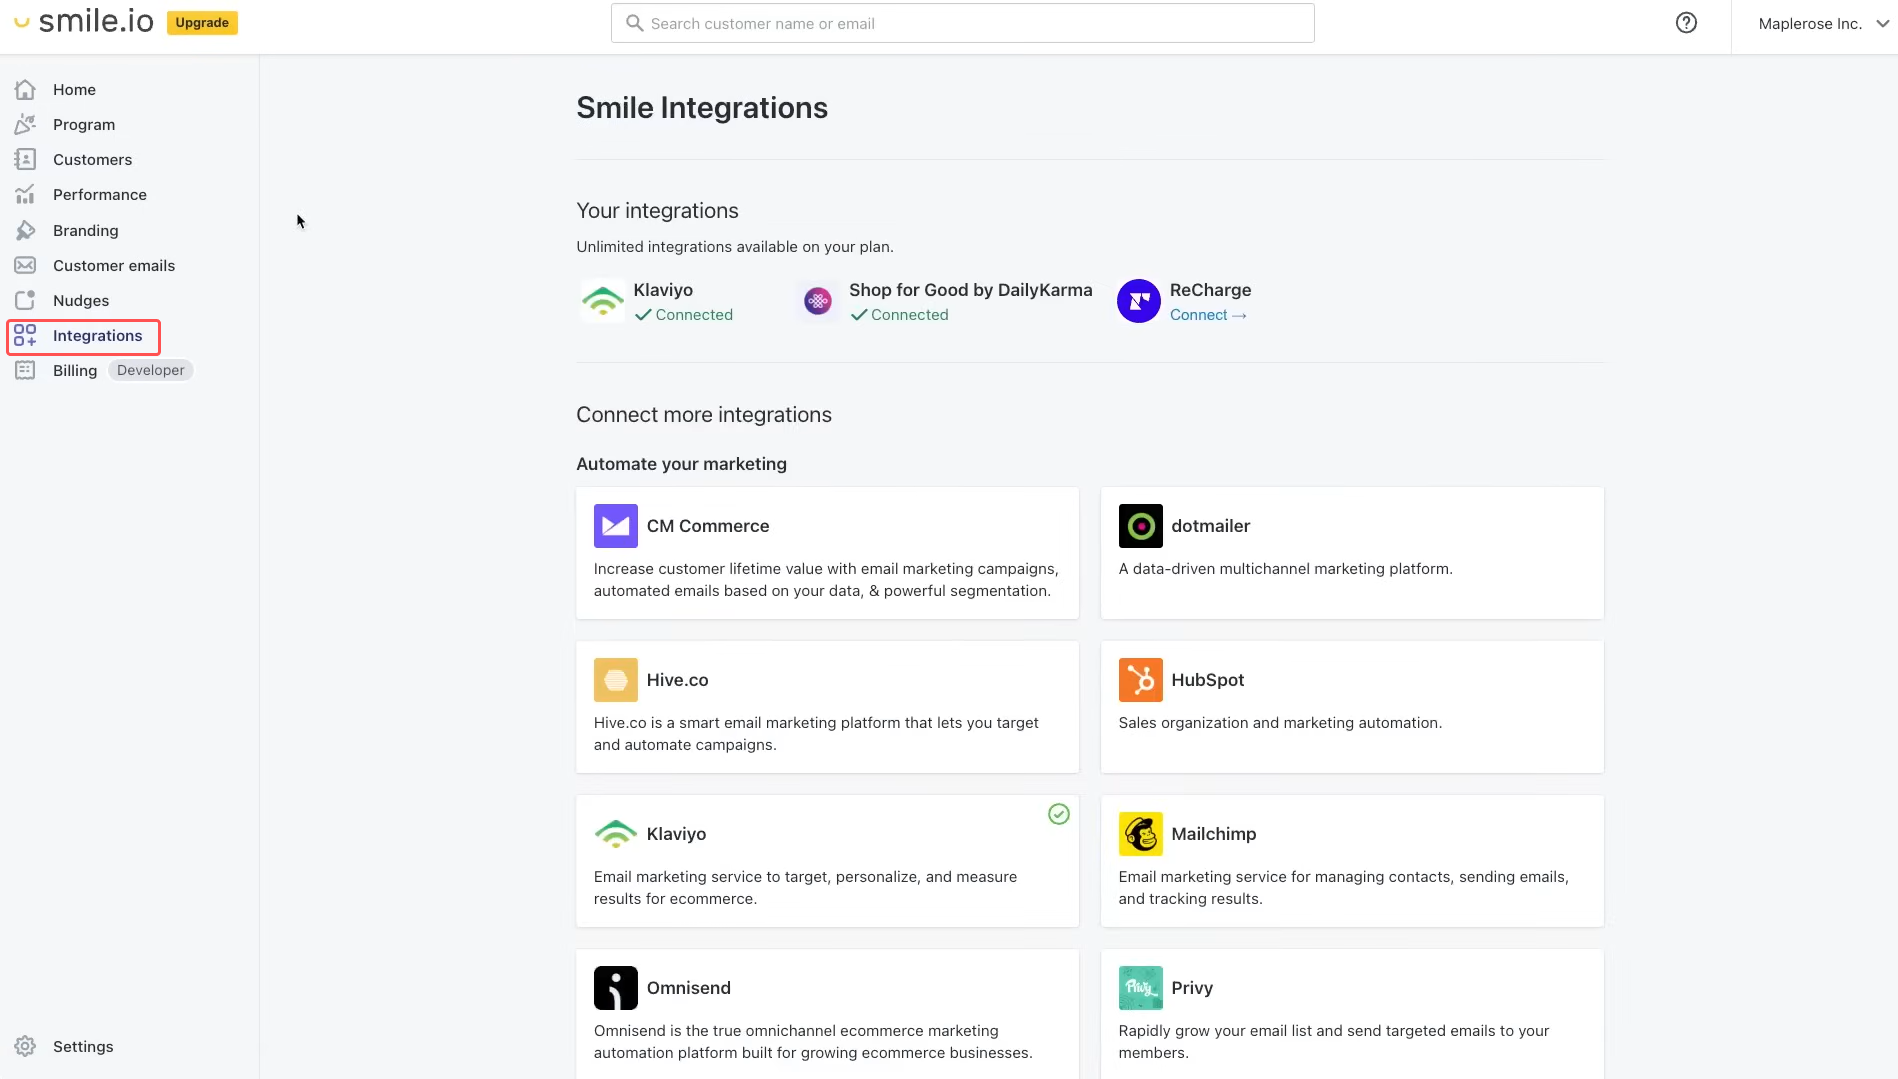Select the Customers sidebar entry
1898x1079 pixels.
pyautogui.click(x=92, y=159)
